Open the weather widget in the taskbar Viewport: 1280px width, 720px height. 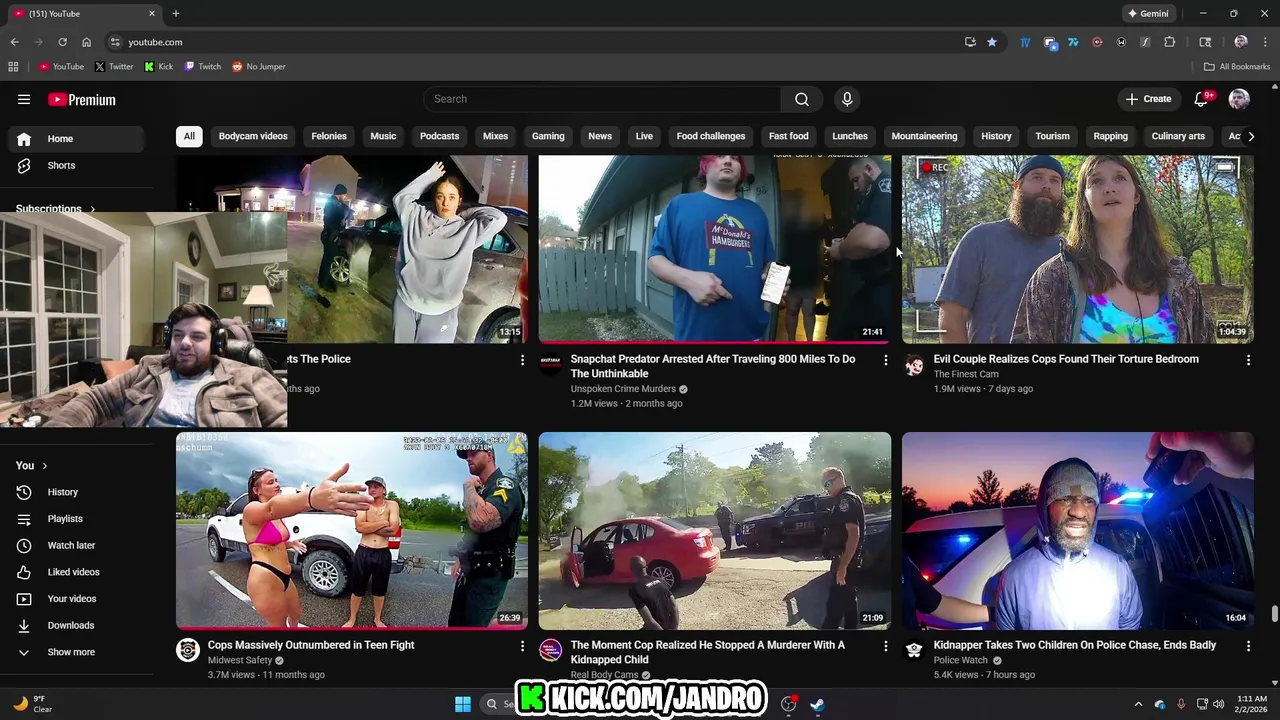coord(32,704)
